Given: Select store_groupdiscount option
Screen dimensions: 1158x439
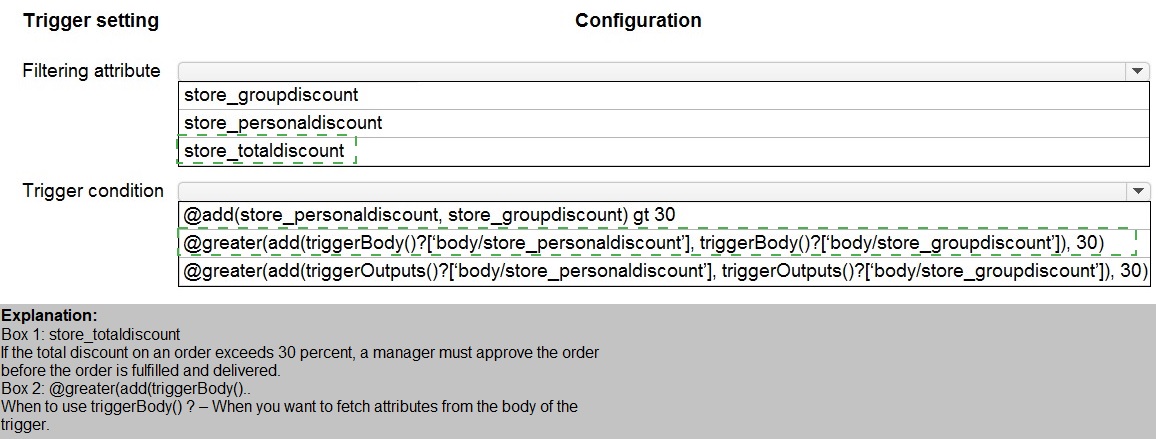Looking at the screenshot, I should (x=271, y=96).
